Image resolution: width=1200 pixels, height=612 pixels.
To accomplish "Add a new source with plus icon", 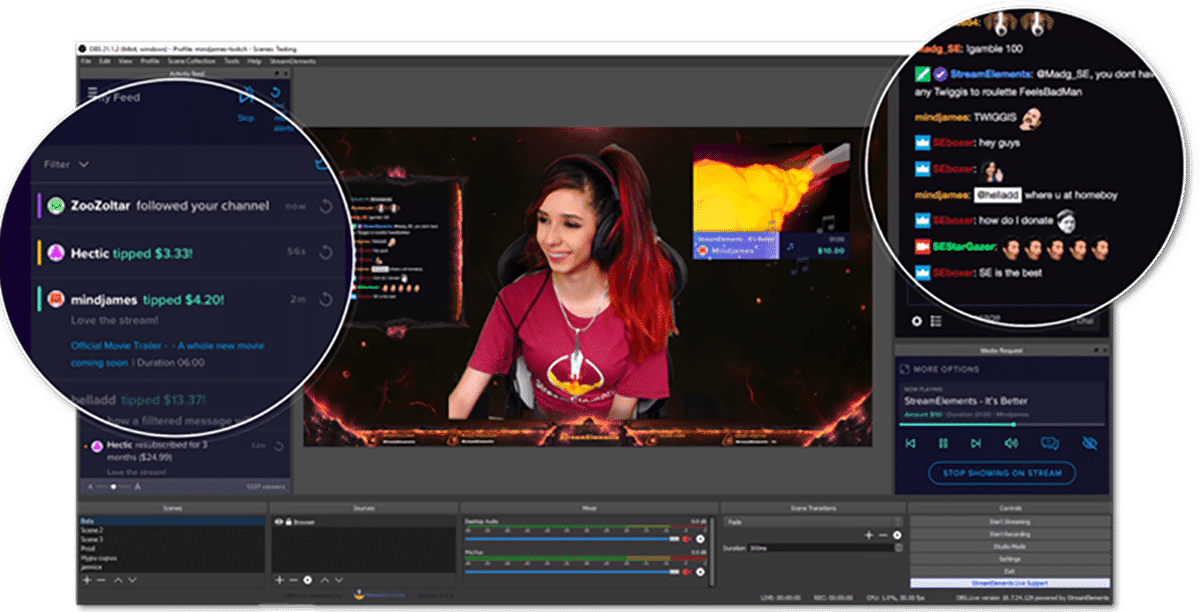I will click(x=279, y=580).
